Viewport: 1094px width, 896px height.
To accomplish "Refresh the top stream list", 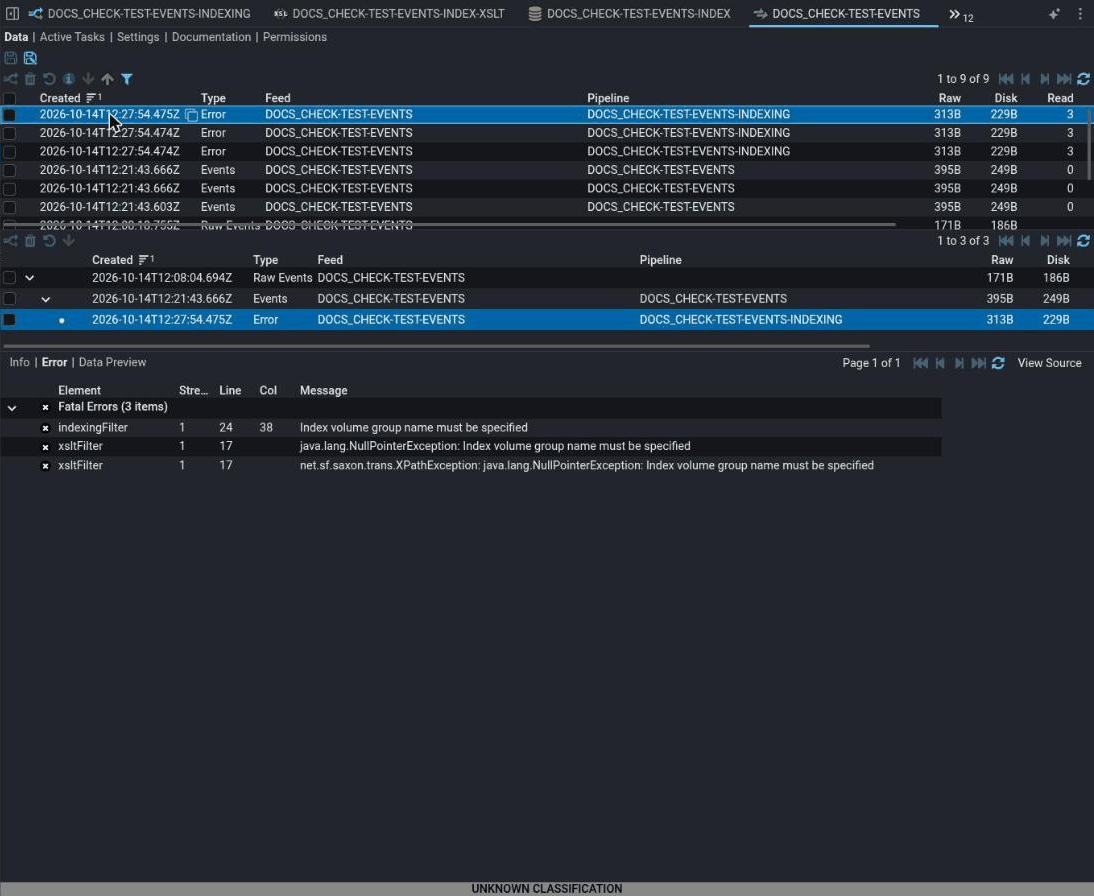I will [x=1083, y=79].
